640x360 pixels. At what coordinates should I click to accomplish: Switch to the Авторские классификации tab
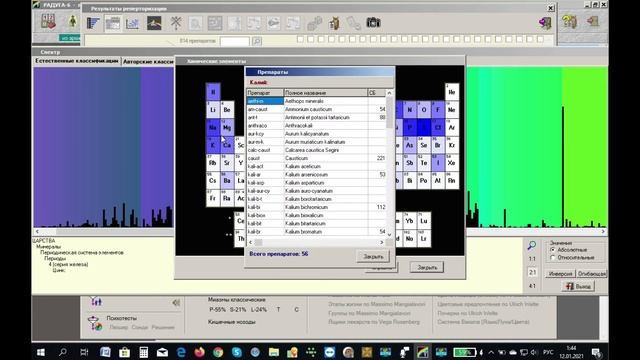[148, 62]
